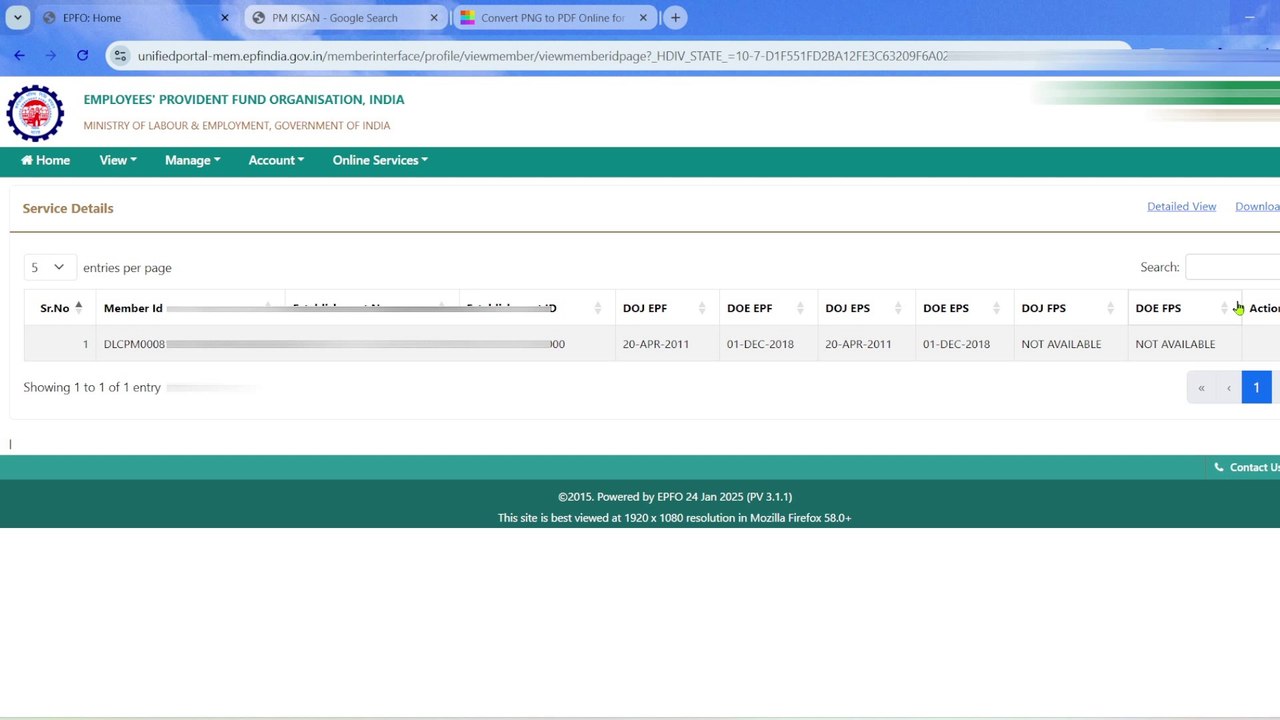Open the Online Services menu dropdown
This screenshot has width=1280, height=720.
pos(380,160)
